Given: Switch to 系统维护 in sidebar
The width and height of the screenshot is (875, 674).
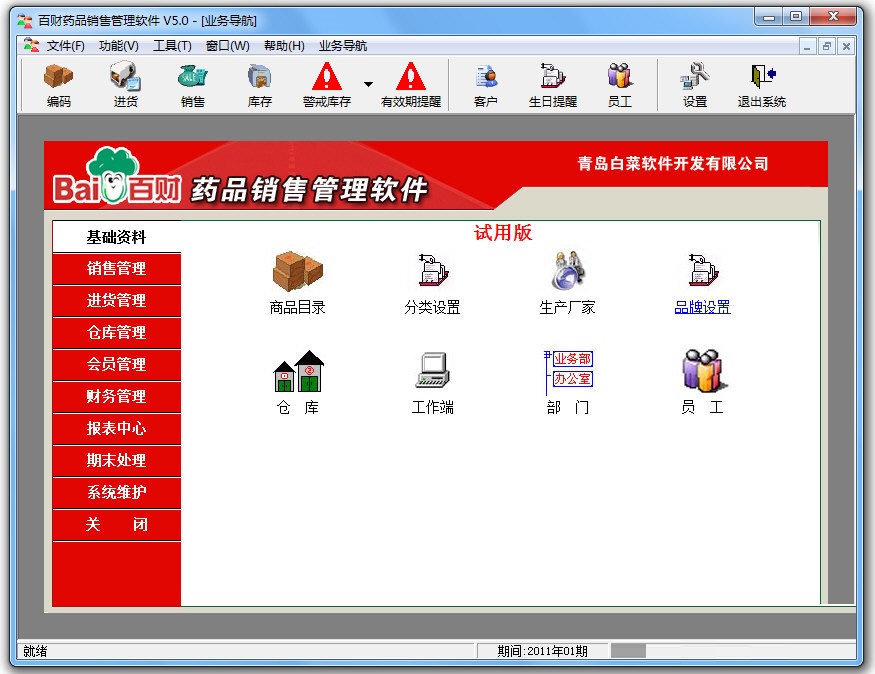Looking at the screenshot, I should pyautogui.click(x=117, y=492).
